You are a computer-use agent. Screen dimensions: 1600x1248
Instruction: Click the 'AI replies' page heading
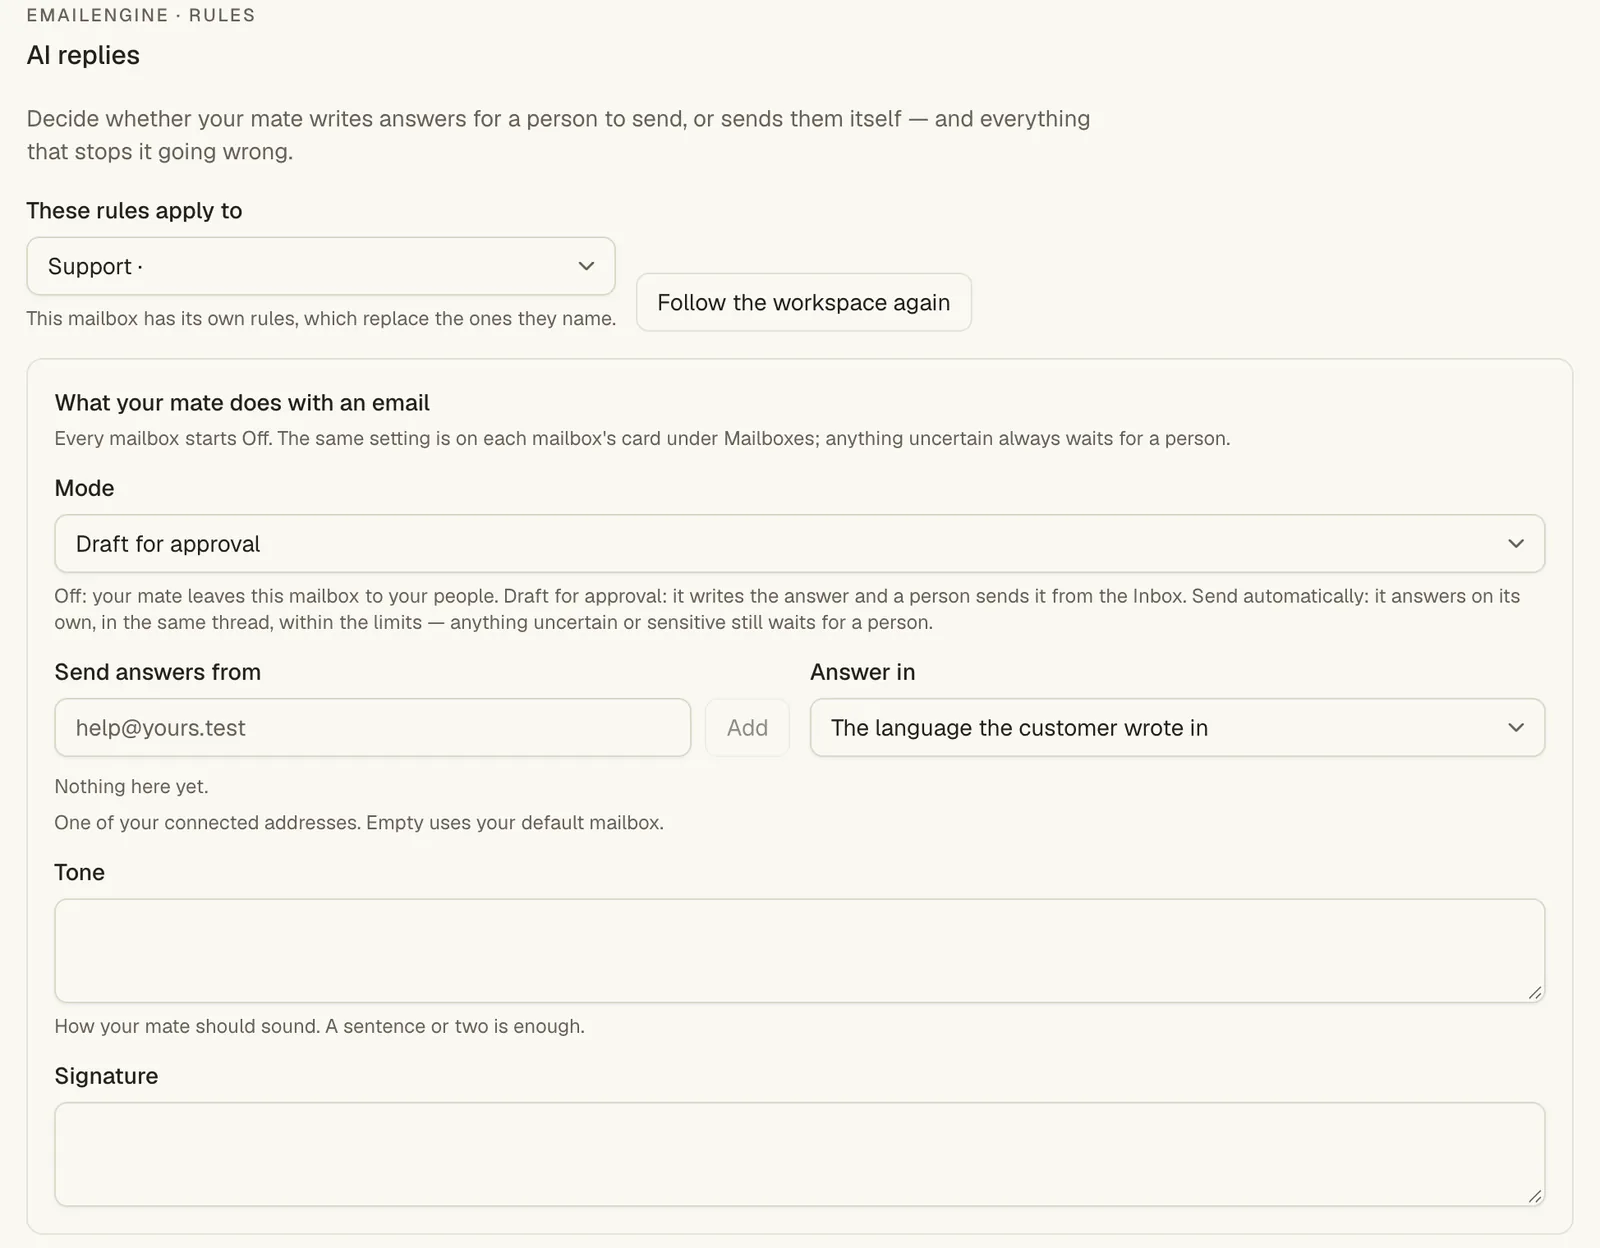(83, 55)
